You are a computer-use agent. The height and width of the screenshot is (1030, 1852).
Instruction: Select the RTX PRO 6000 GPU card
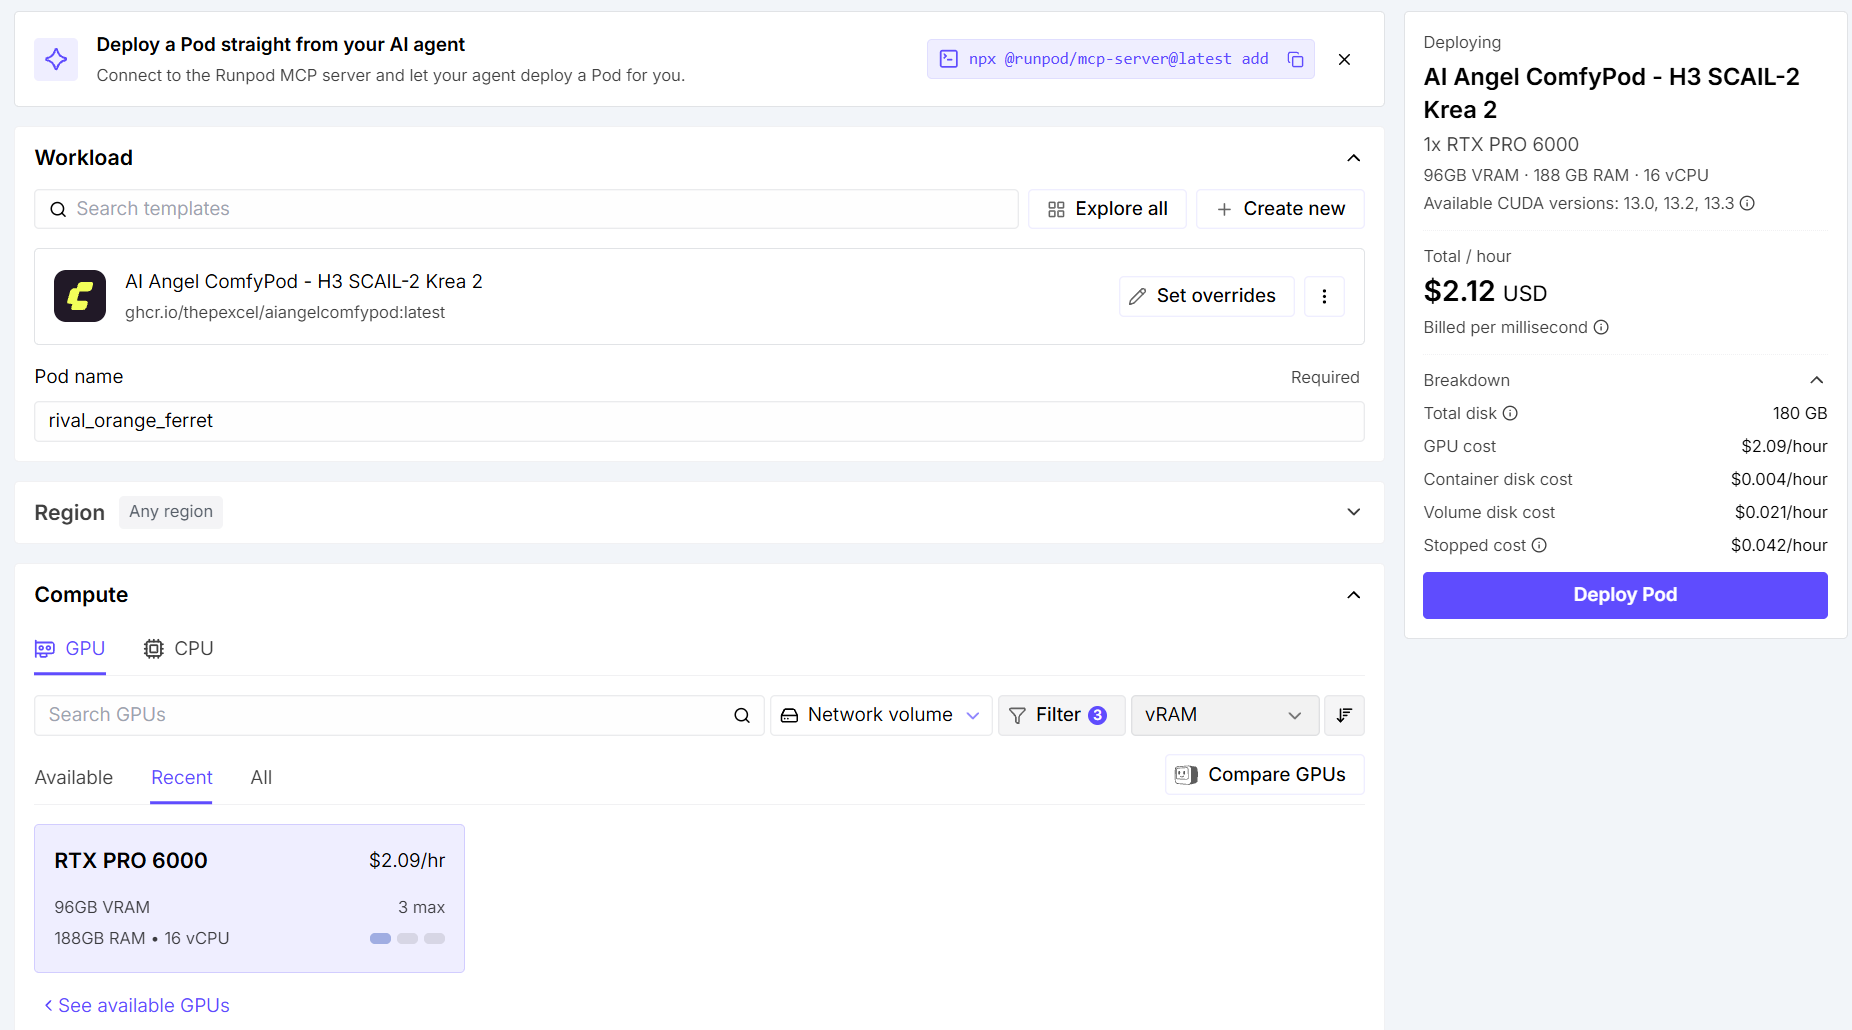point(250,898)
